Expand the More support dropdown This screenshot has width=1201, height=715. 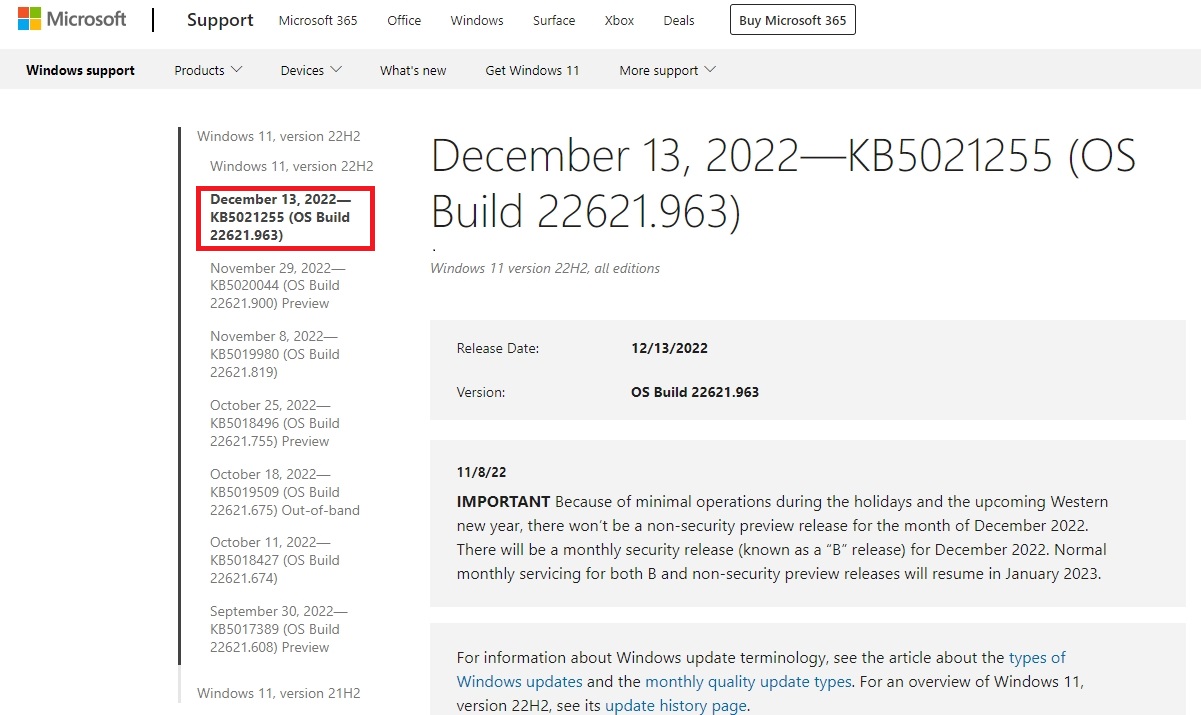667,70
